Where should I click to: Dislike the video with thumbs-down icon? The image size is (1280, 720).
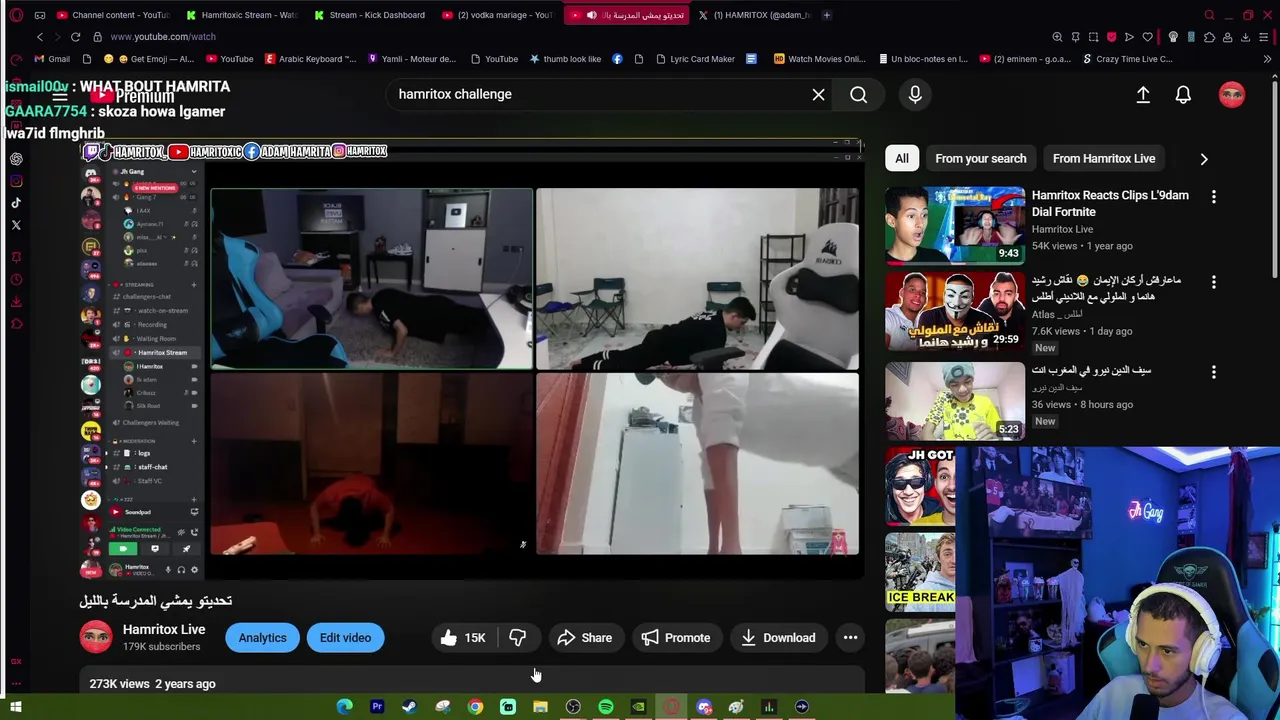[517, 638]
